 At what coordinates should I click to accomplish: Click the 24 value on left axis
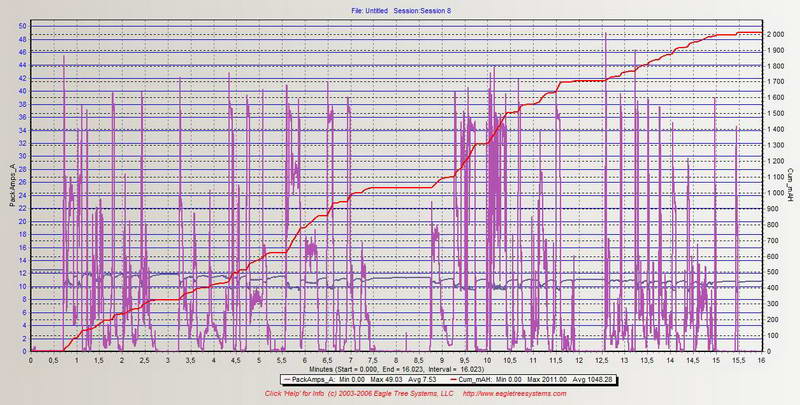pos(23,196)
